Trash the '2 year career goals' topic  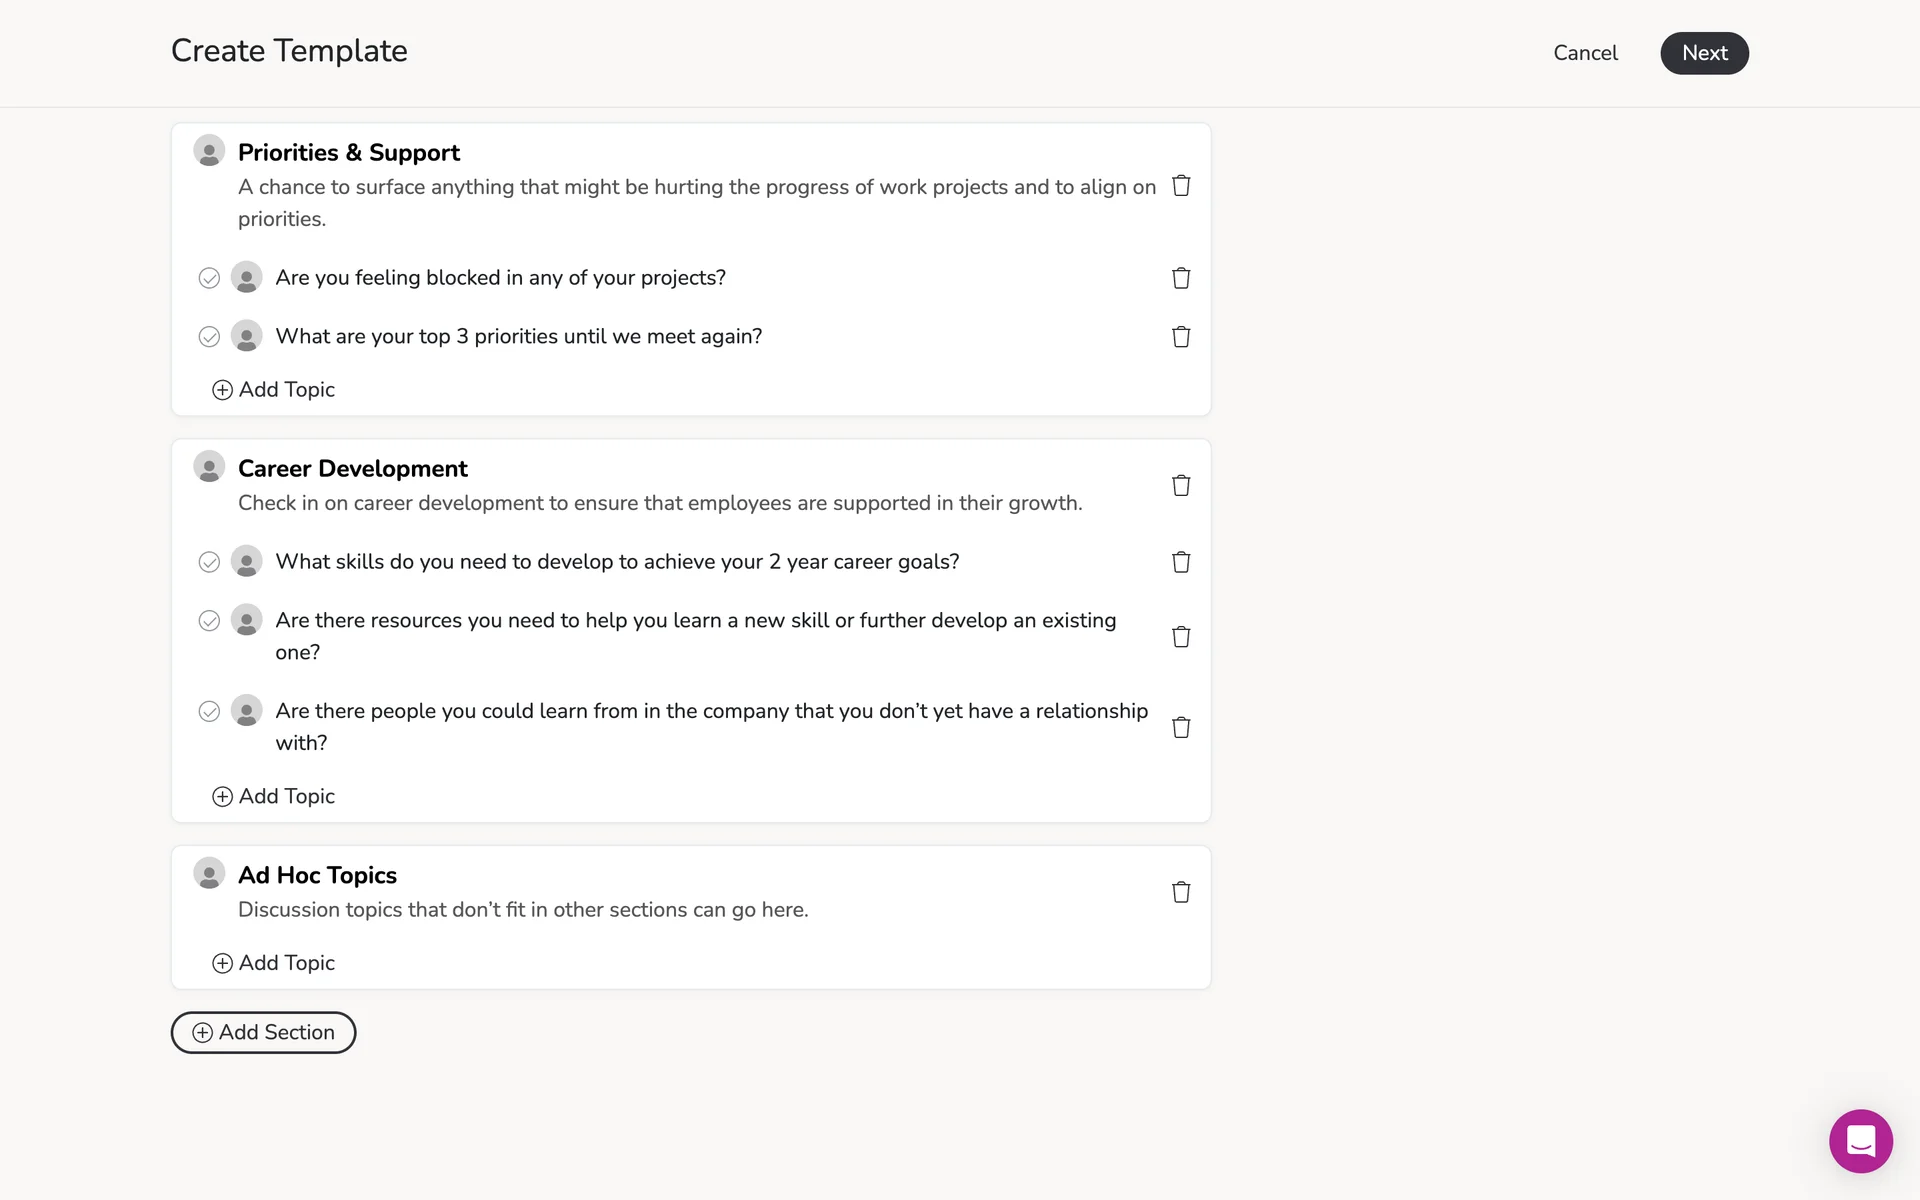[1181, 562]
